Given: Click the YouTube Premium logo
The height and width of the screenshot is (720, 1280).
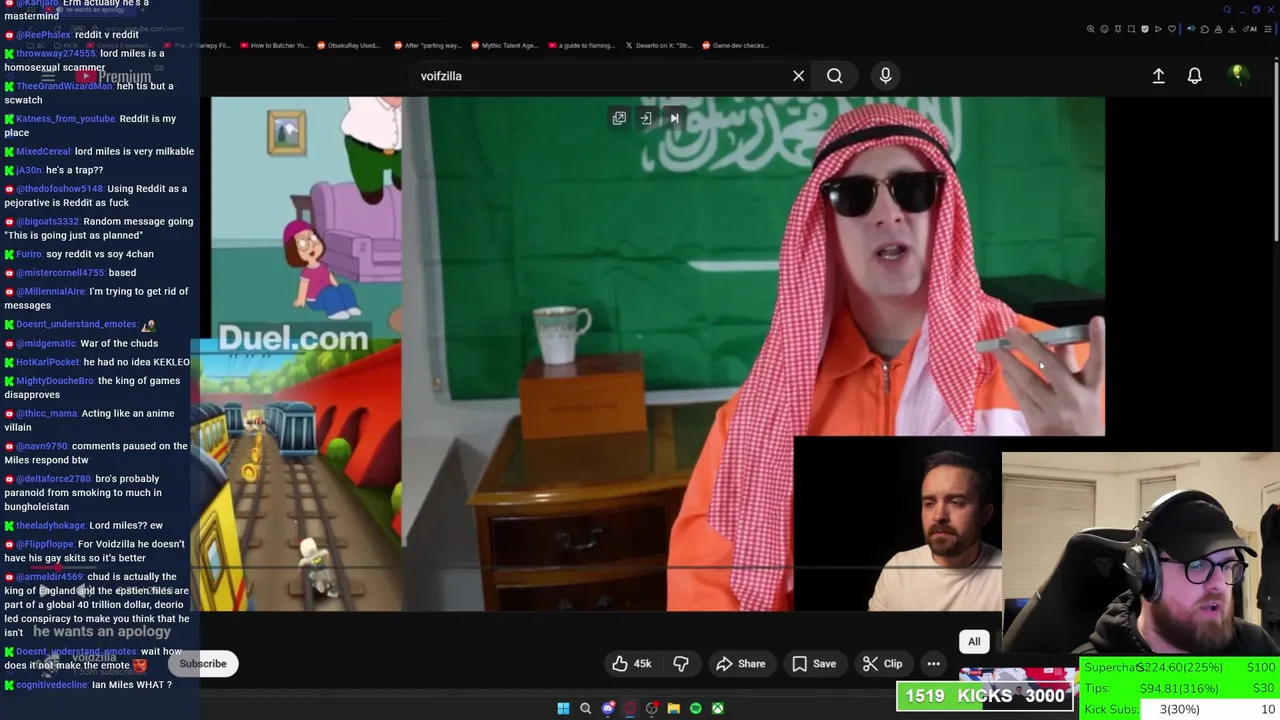Looking at the screenshot, I should [112, 76].
